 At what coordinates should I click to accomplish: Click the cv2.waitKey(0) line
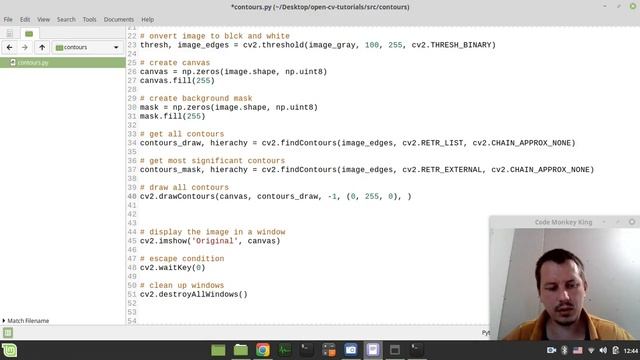173,268
